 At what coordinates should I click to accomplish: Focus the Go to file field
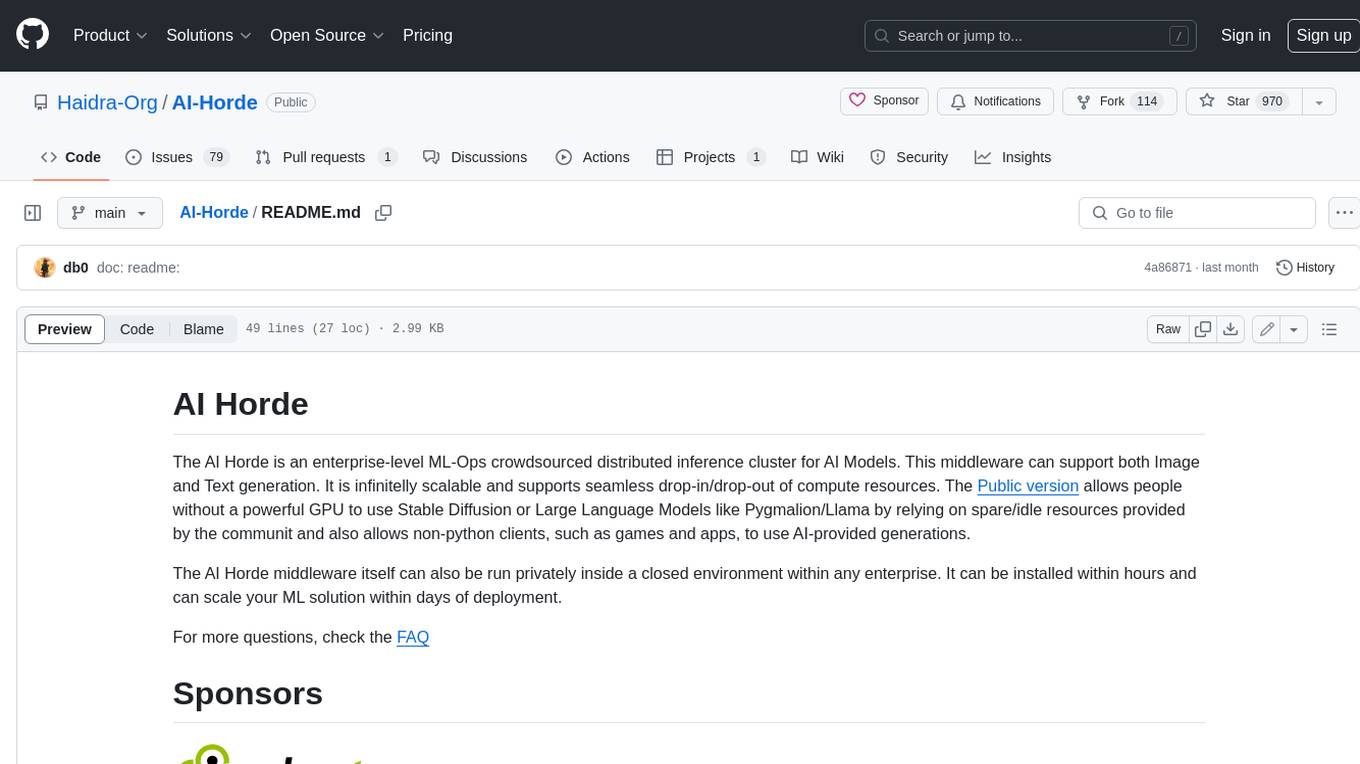coord(1197,213)
